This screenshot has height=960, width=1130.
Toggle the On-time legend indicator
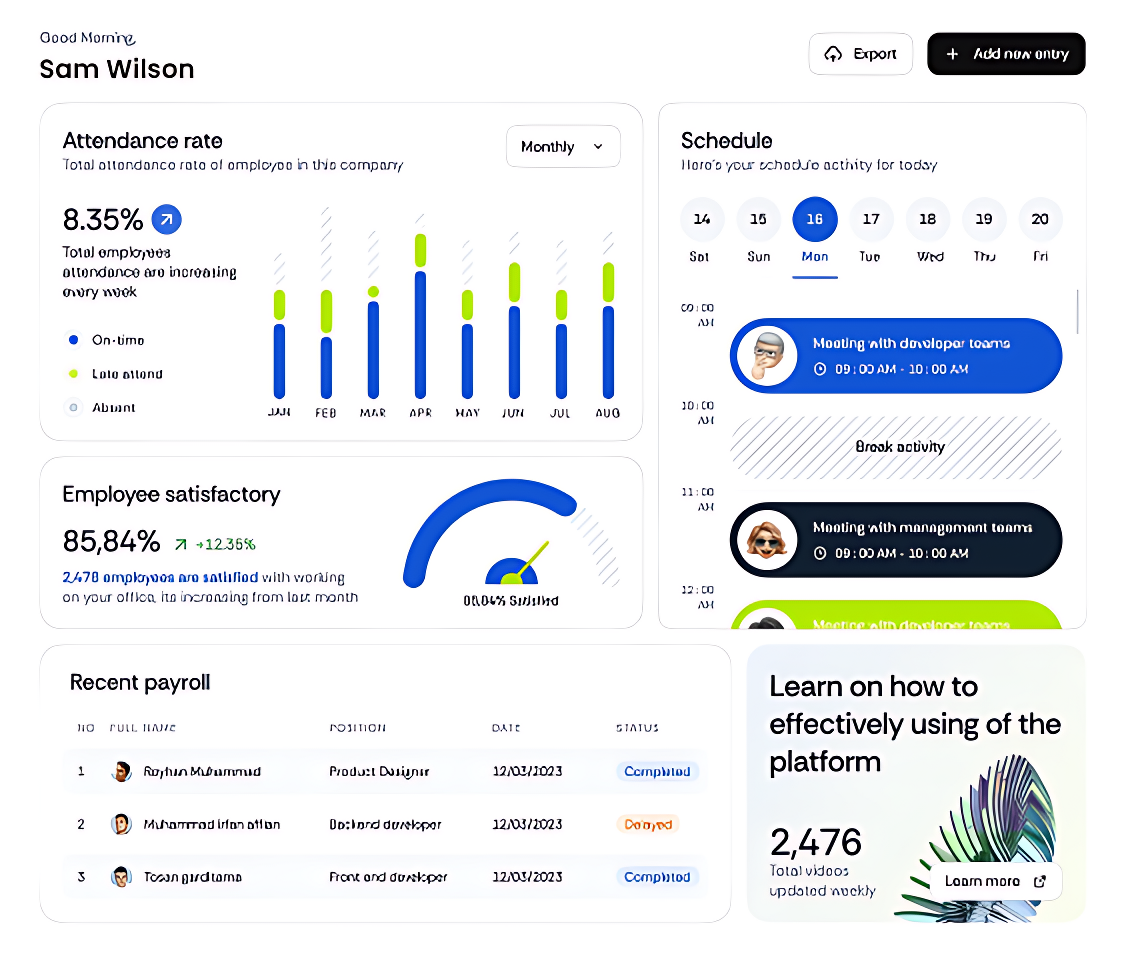(x=72, y=340)
